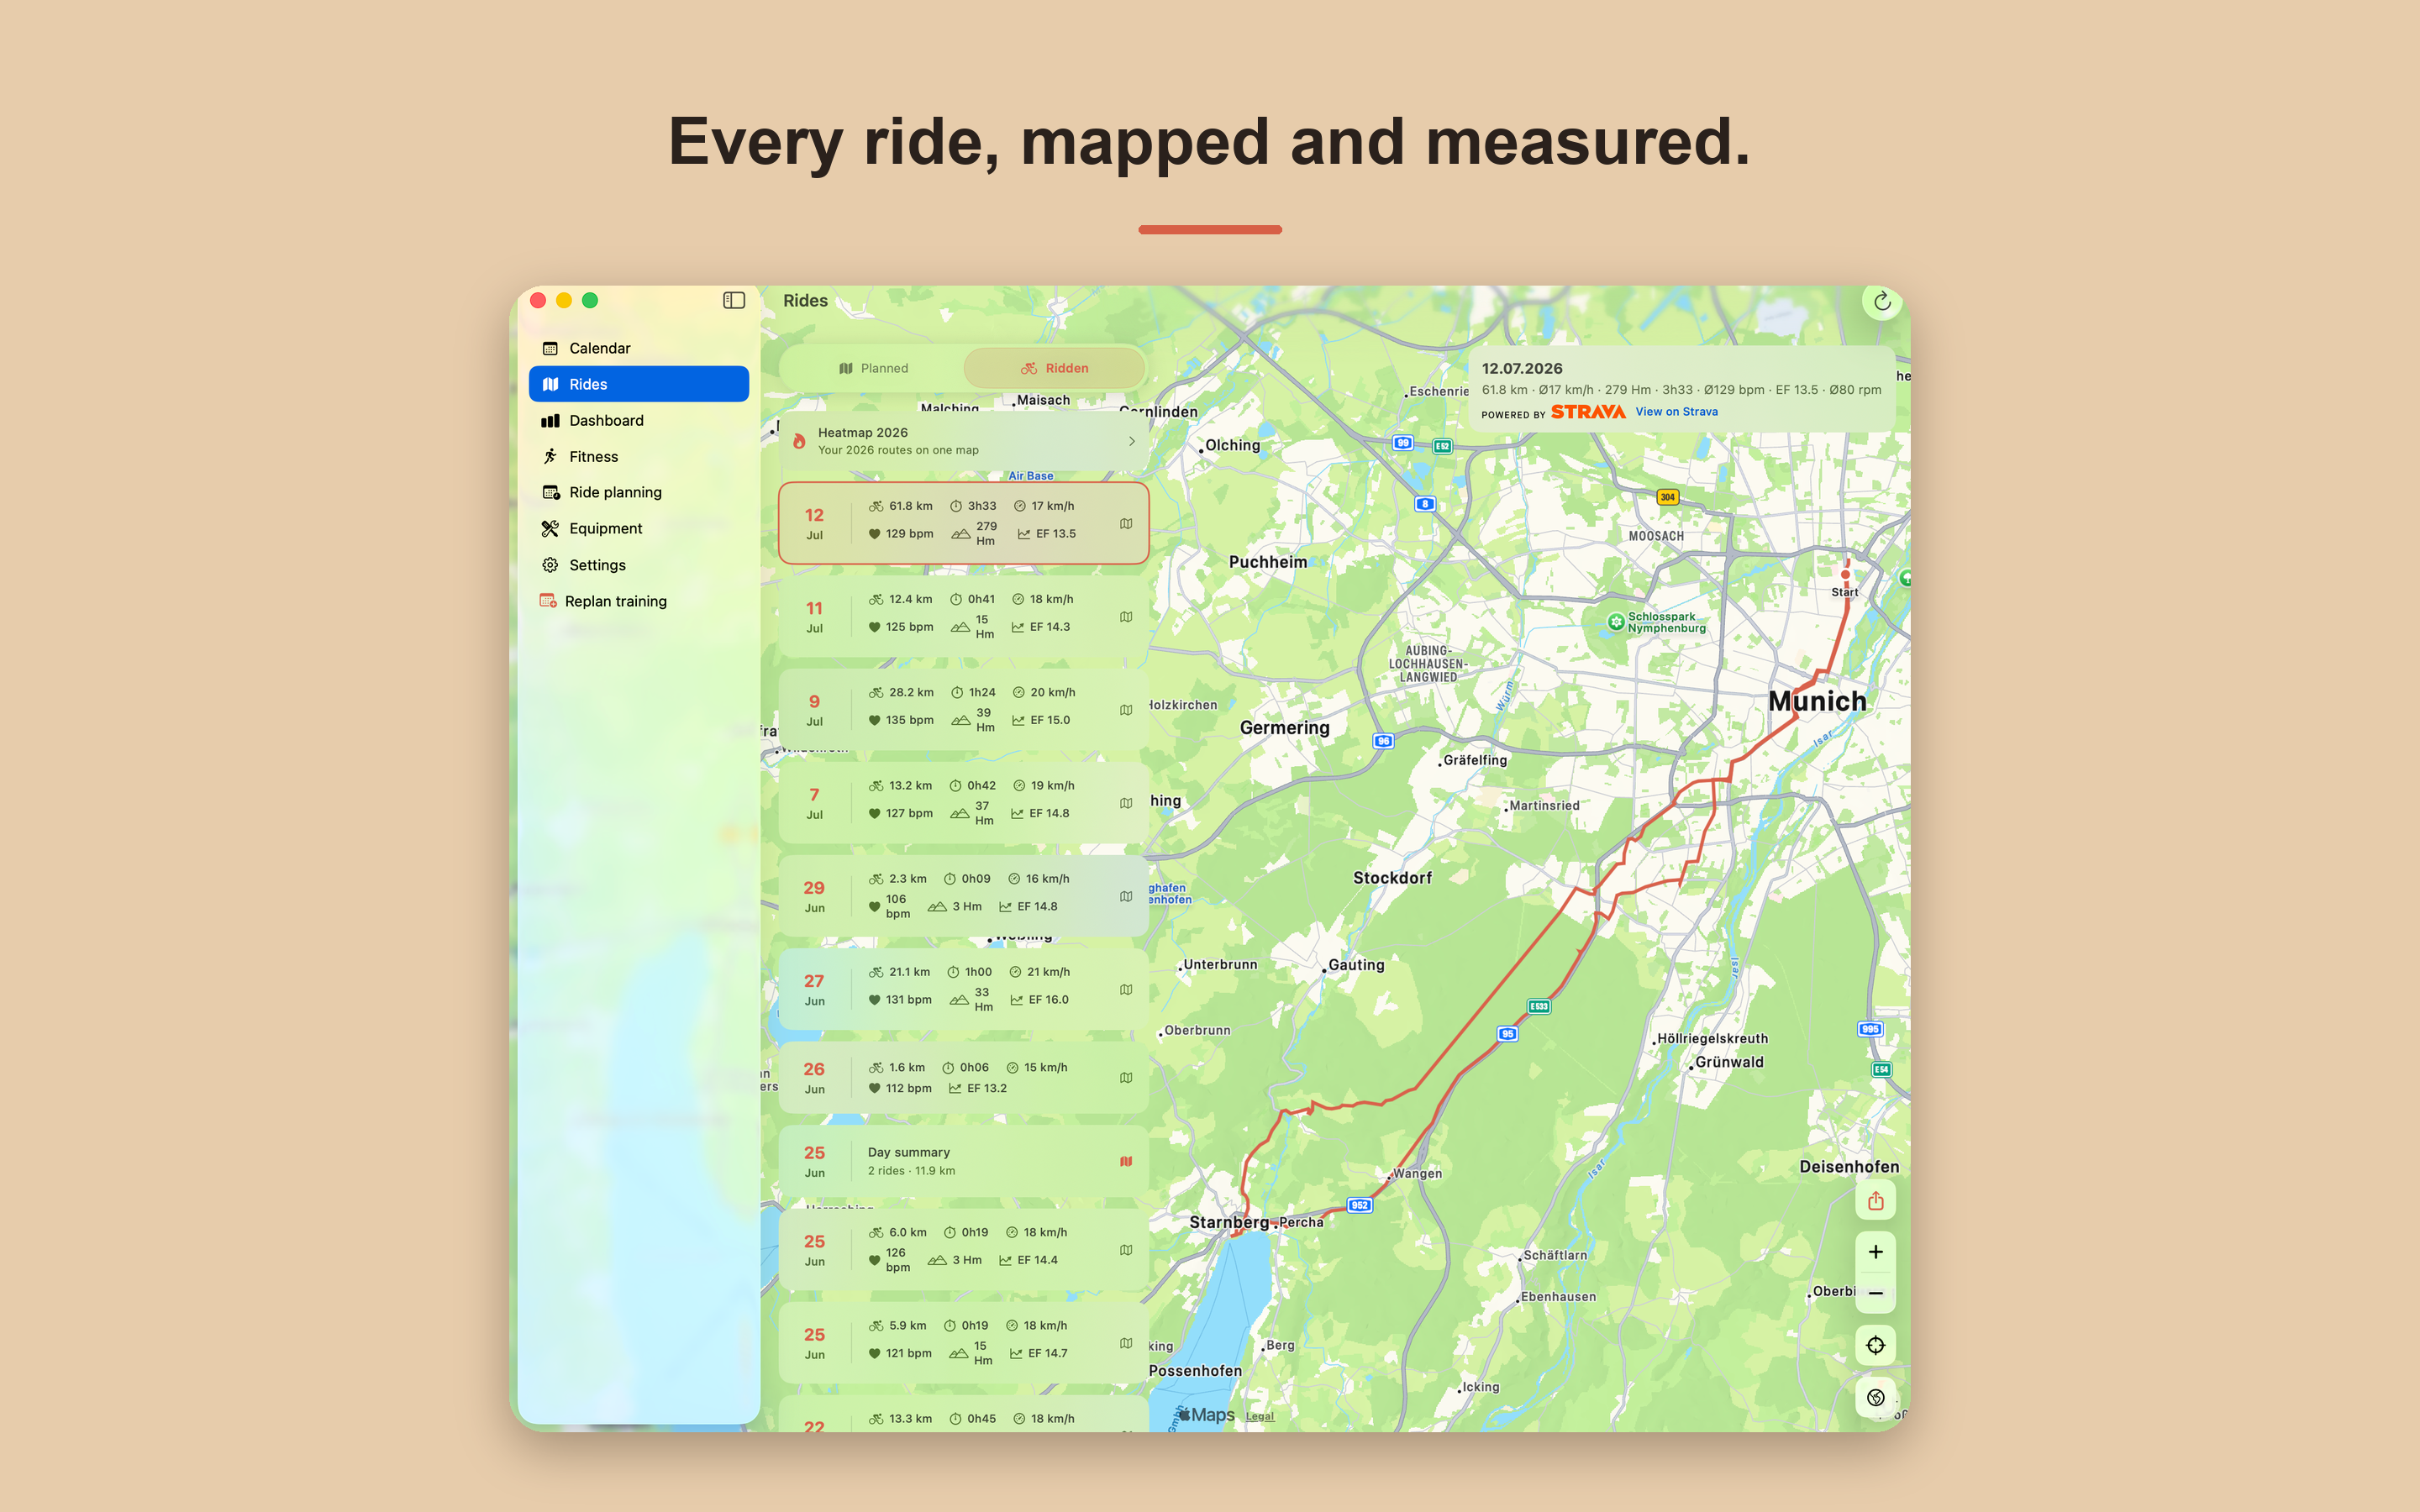Open the Dashboard section

(638, 420)
